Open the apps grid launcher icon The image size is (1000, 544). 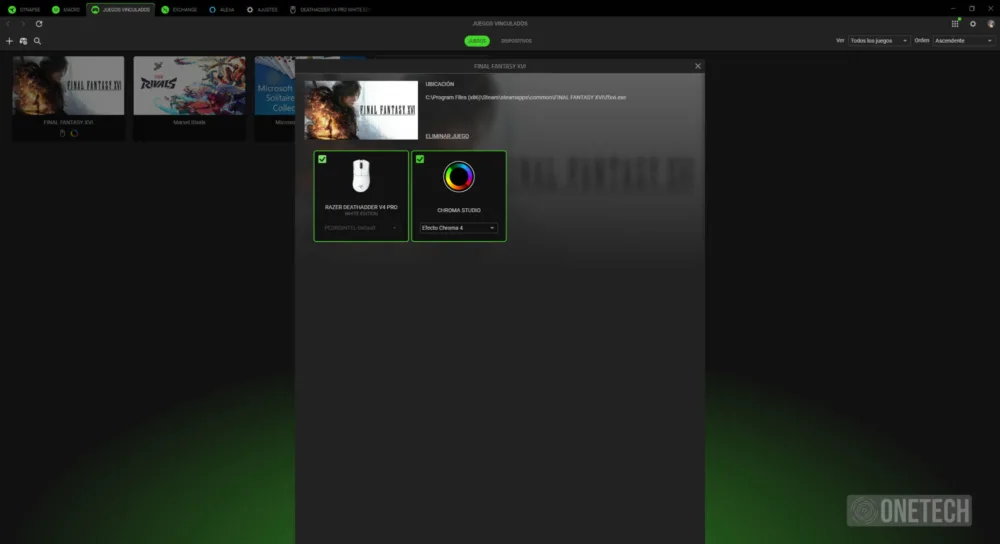point(955,24)
